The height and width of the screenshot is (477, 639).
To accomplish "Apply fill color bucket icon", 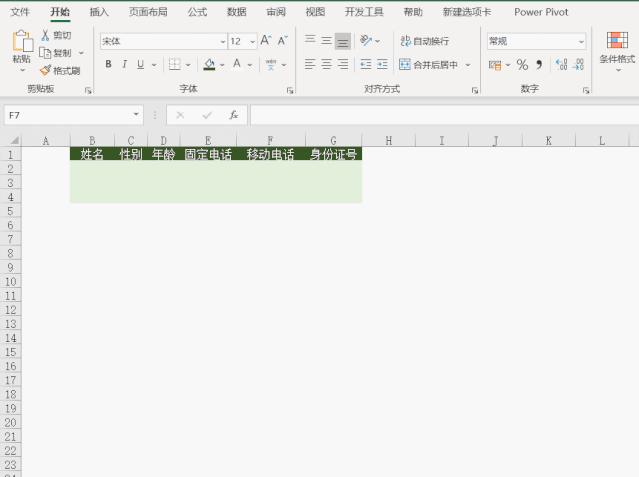I will click(209, 64).
